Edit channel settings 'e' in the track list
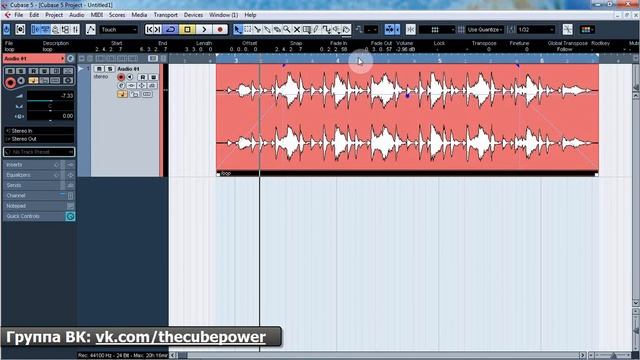The height and width of the screenshot is (360, 640). tap(121, 86)
